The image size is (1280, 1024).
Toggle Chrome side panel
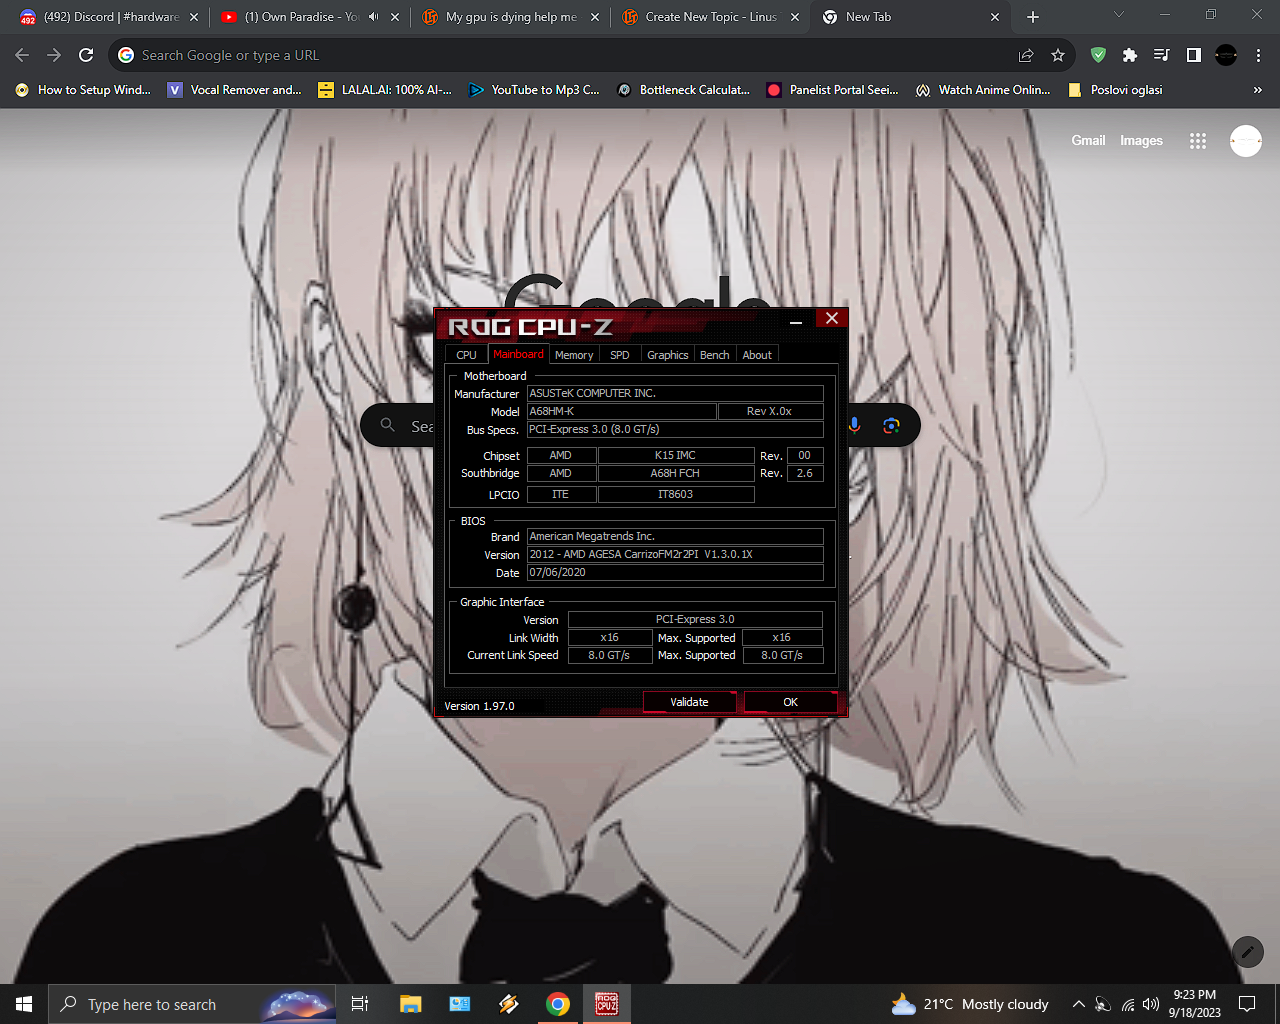coord(1193,55)
